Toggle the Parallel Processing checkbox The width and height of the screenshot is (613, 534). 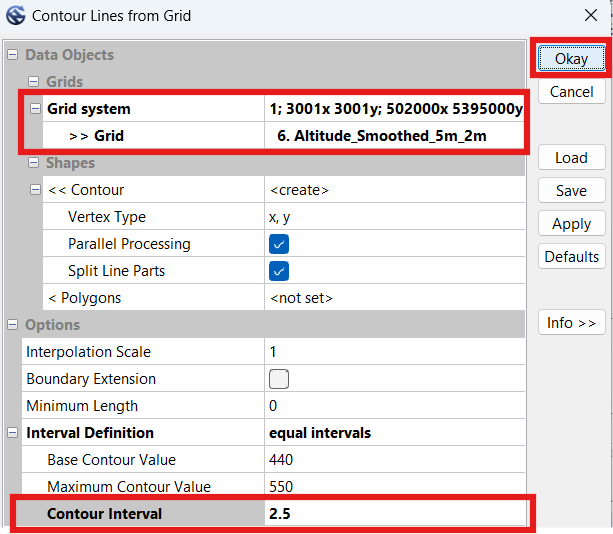coord(279,244)
